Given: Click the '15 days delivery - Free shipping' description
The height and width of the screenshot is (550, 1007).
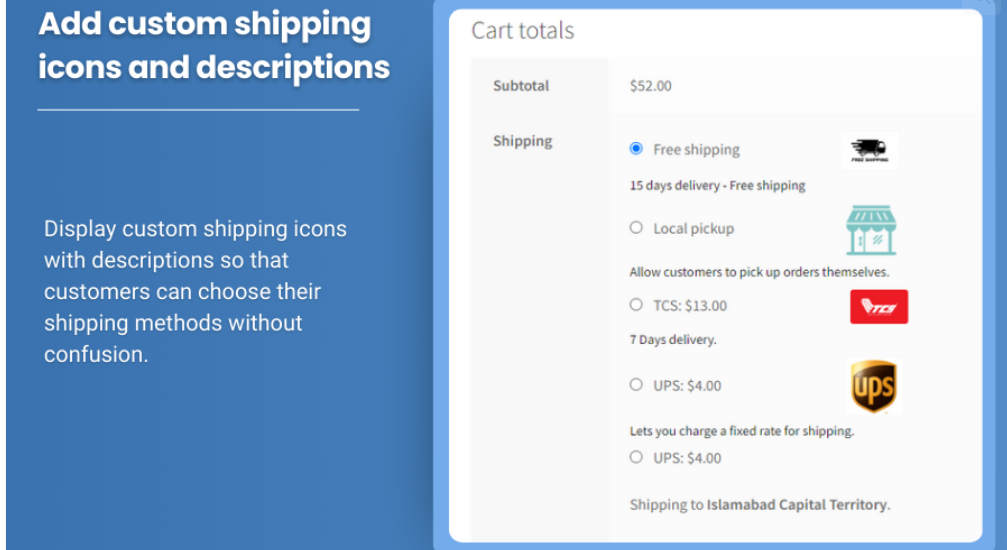Looking at the screenshot, I should (717, 186).
